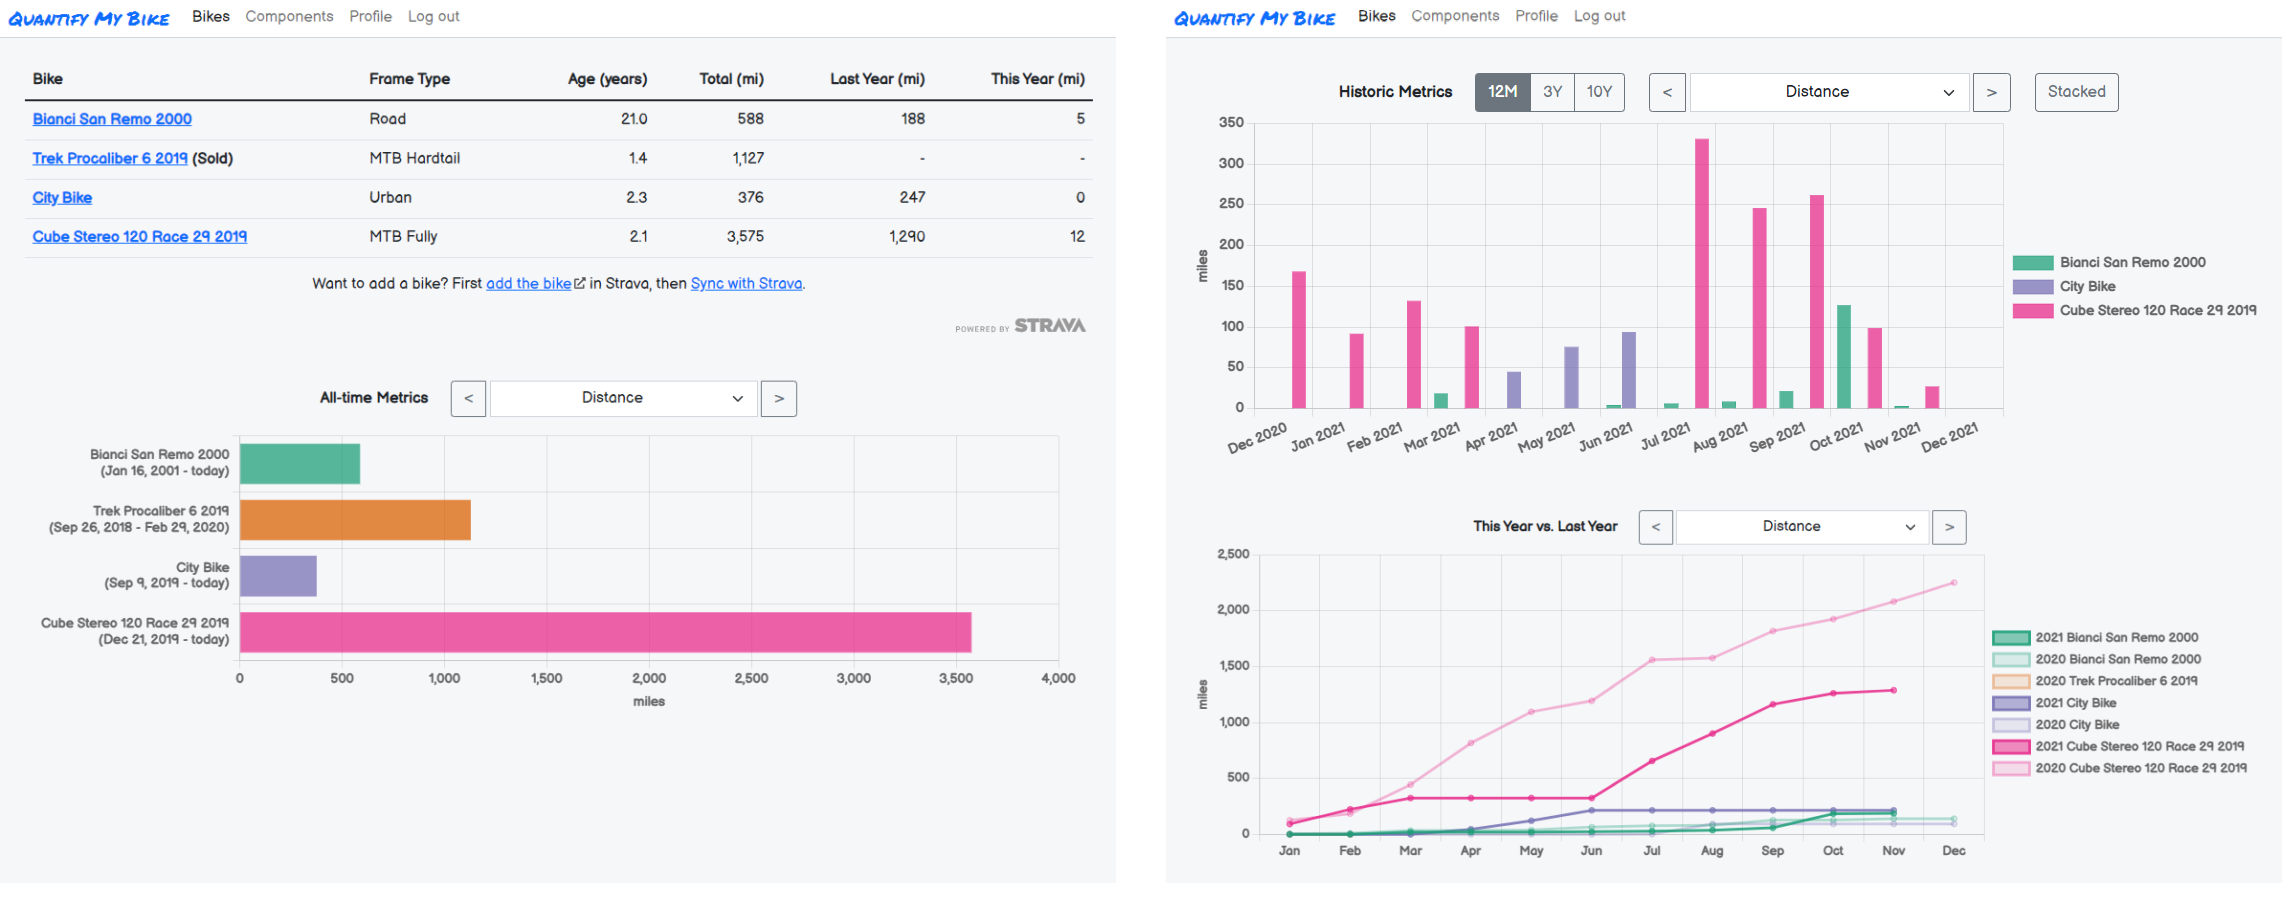Image resolution: width=2282 pixels, height=898 pixels.
Task: Click the green Bianci San Remo all-time bar
Action: click(x=300, y=464)
